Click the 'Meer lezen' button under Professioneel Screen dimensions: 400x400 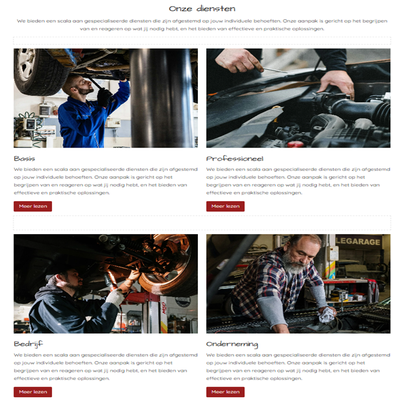[x=225, y=206]
